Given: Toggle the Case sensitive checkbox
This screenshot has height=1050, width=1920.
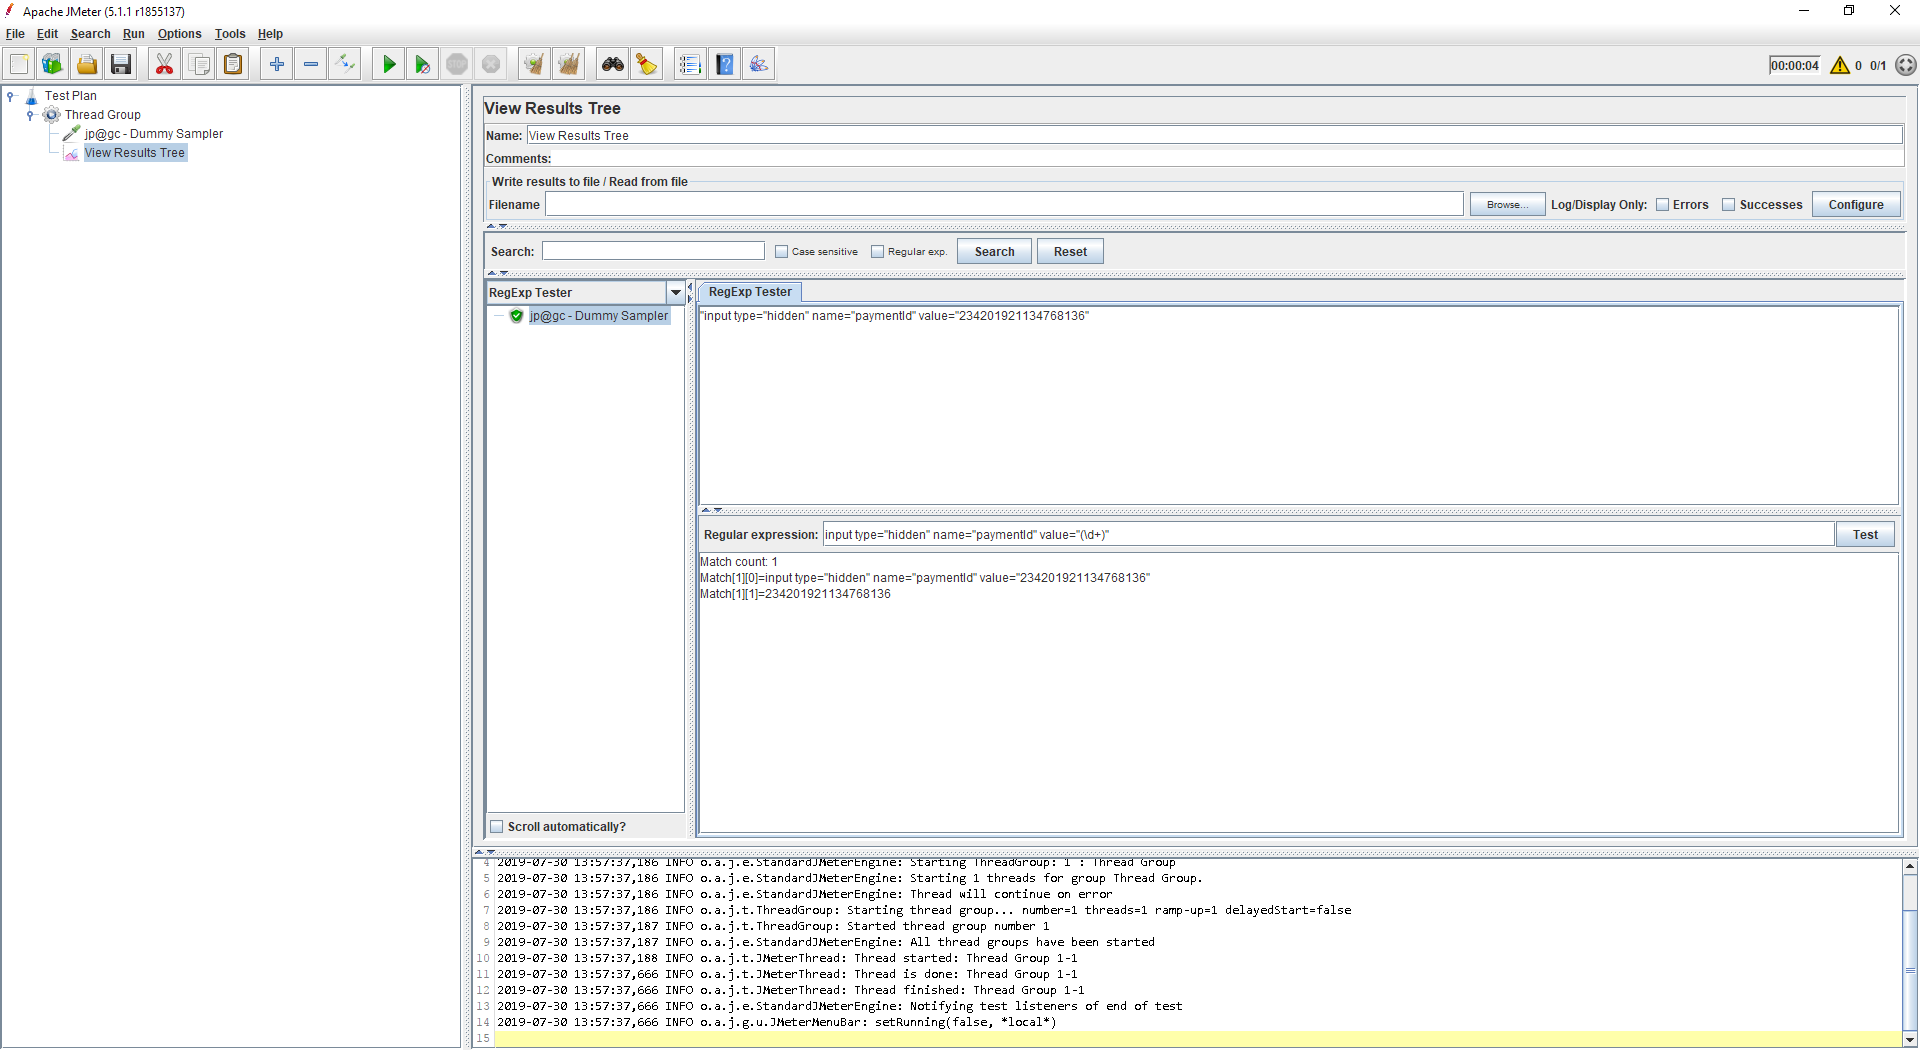Looking at the screenshot, I should tap(782, 252).
